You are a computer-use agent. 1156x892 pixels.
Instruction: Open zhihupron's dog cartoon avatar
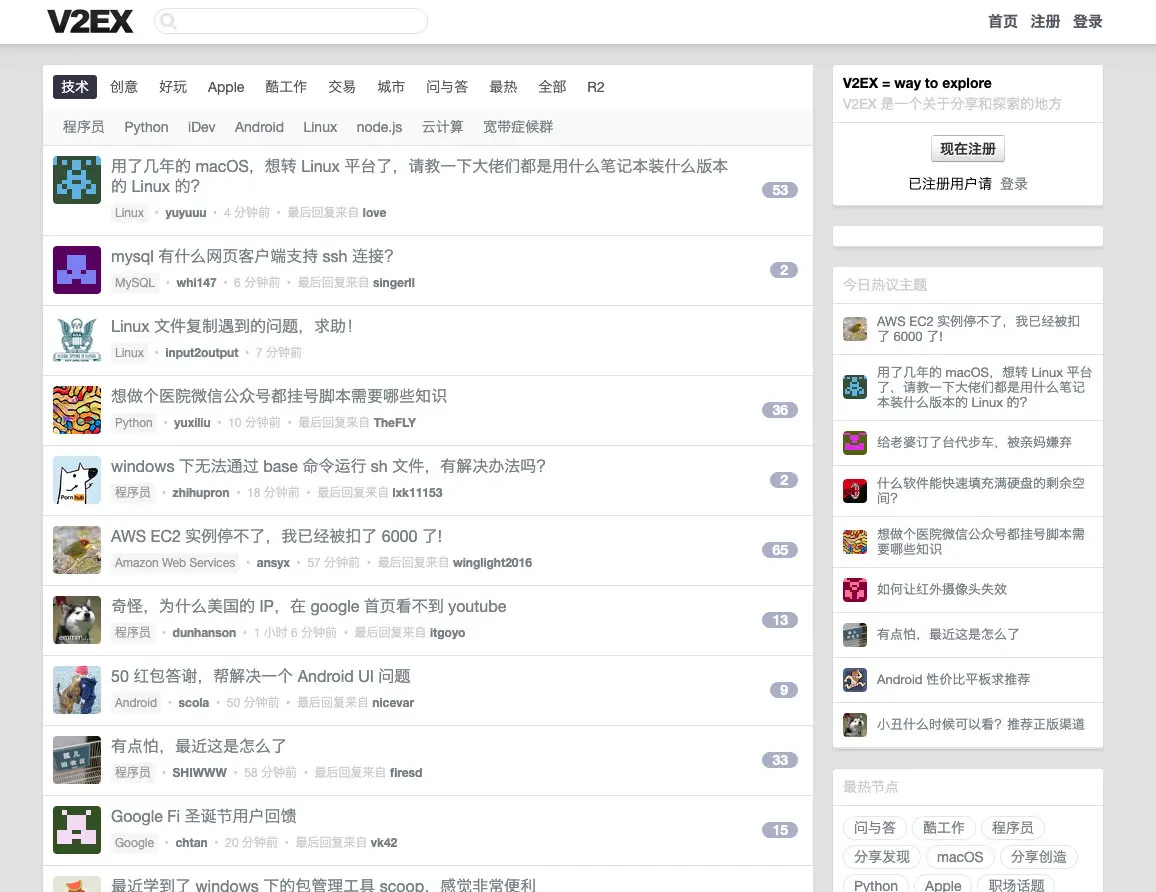(x=77, y=480)
